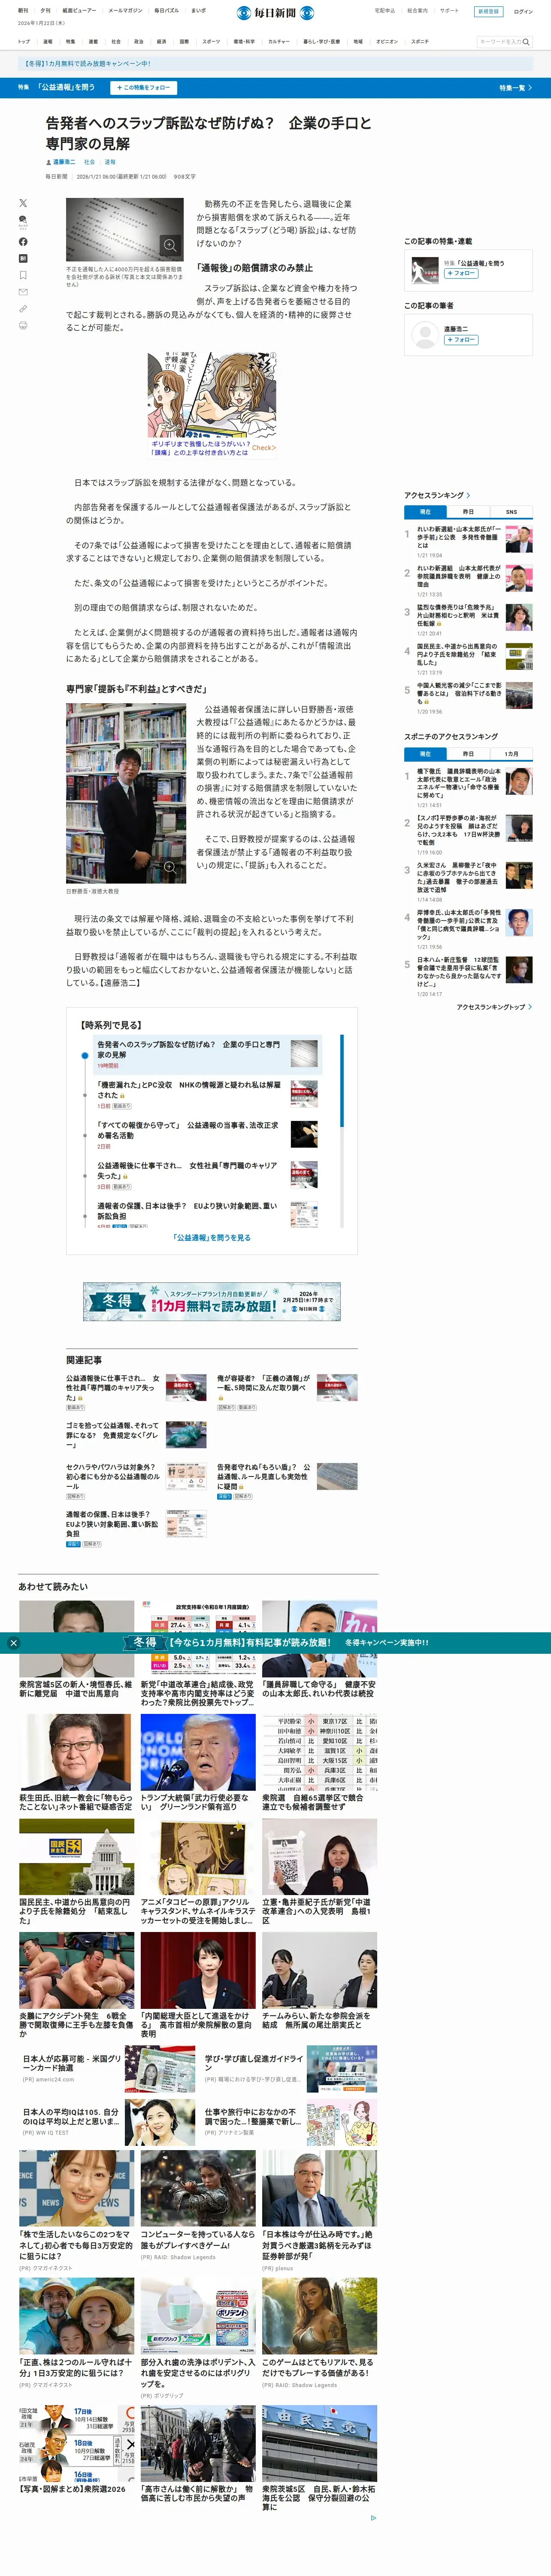The width and height of the screenshot is (551, 2576).
Task: Share the article on Facebook
Action: click(23, 242)
